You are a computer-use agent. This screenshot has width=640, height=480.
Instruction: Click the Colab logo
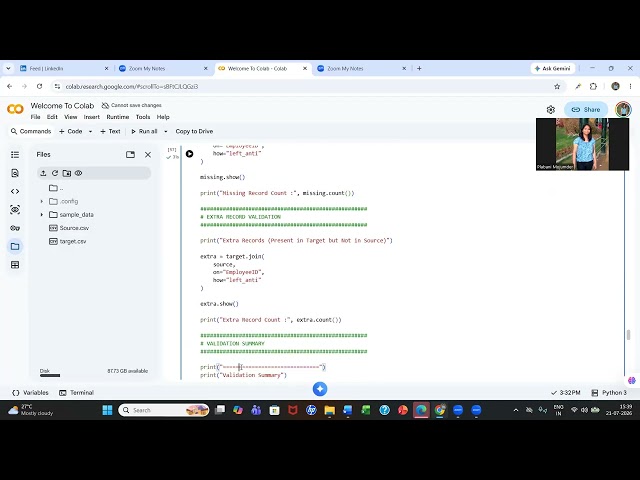[15, 109]
